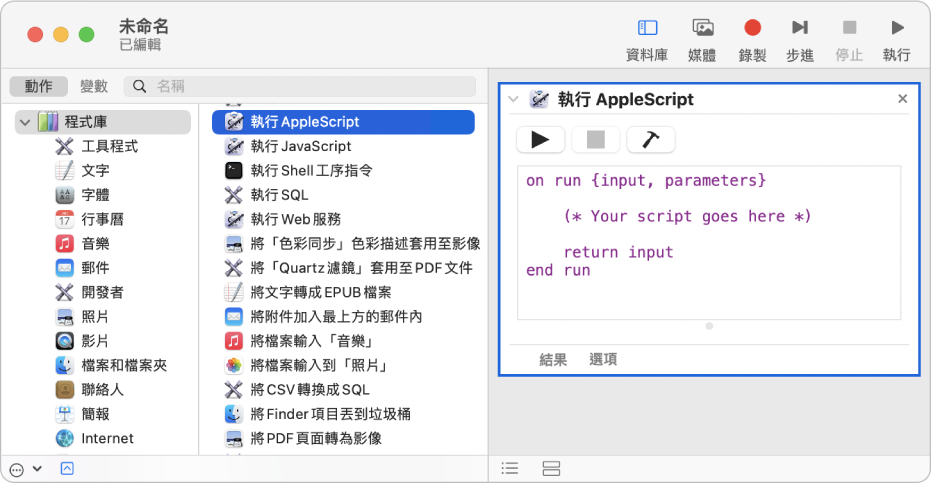The image size is (931, 484).
Task: Run the AppleScript with play button
Action: click(x=541, y=140)
